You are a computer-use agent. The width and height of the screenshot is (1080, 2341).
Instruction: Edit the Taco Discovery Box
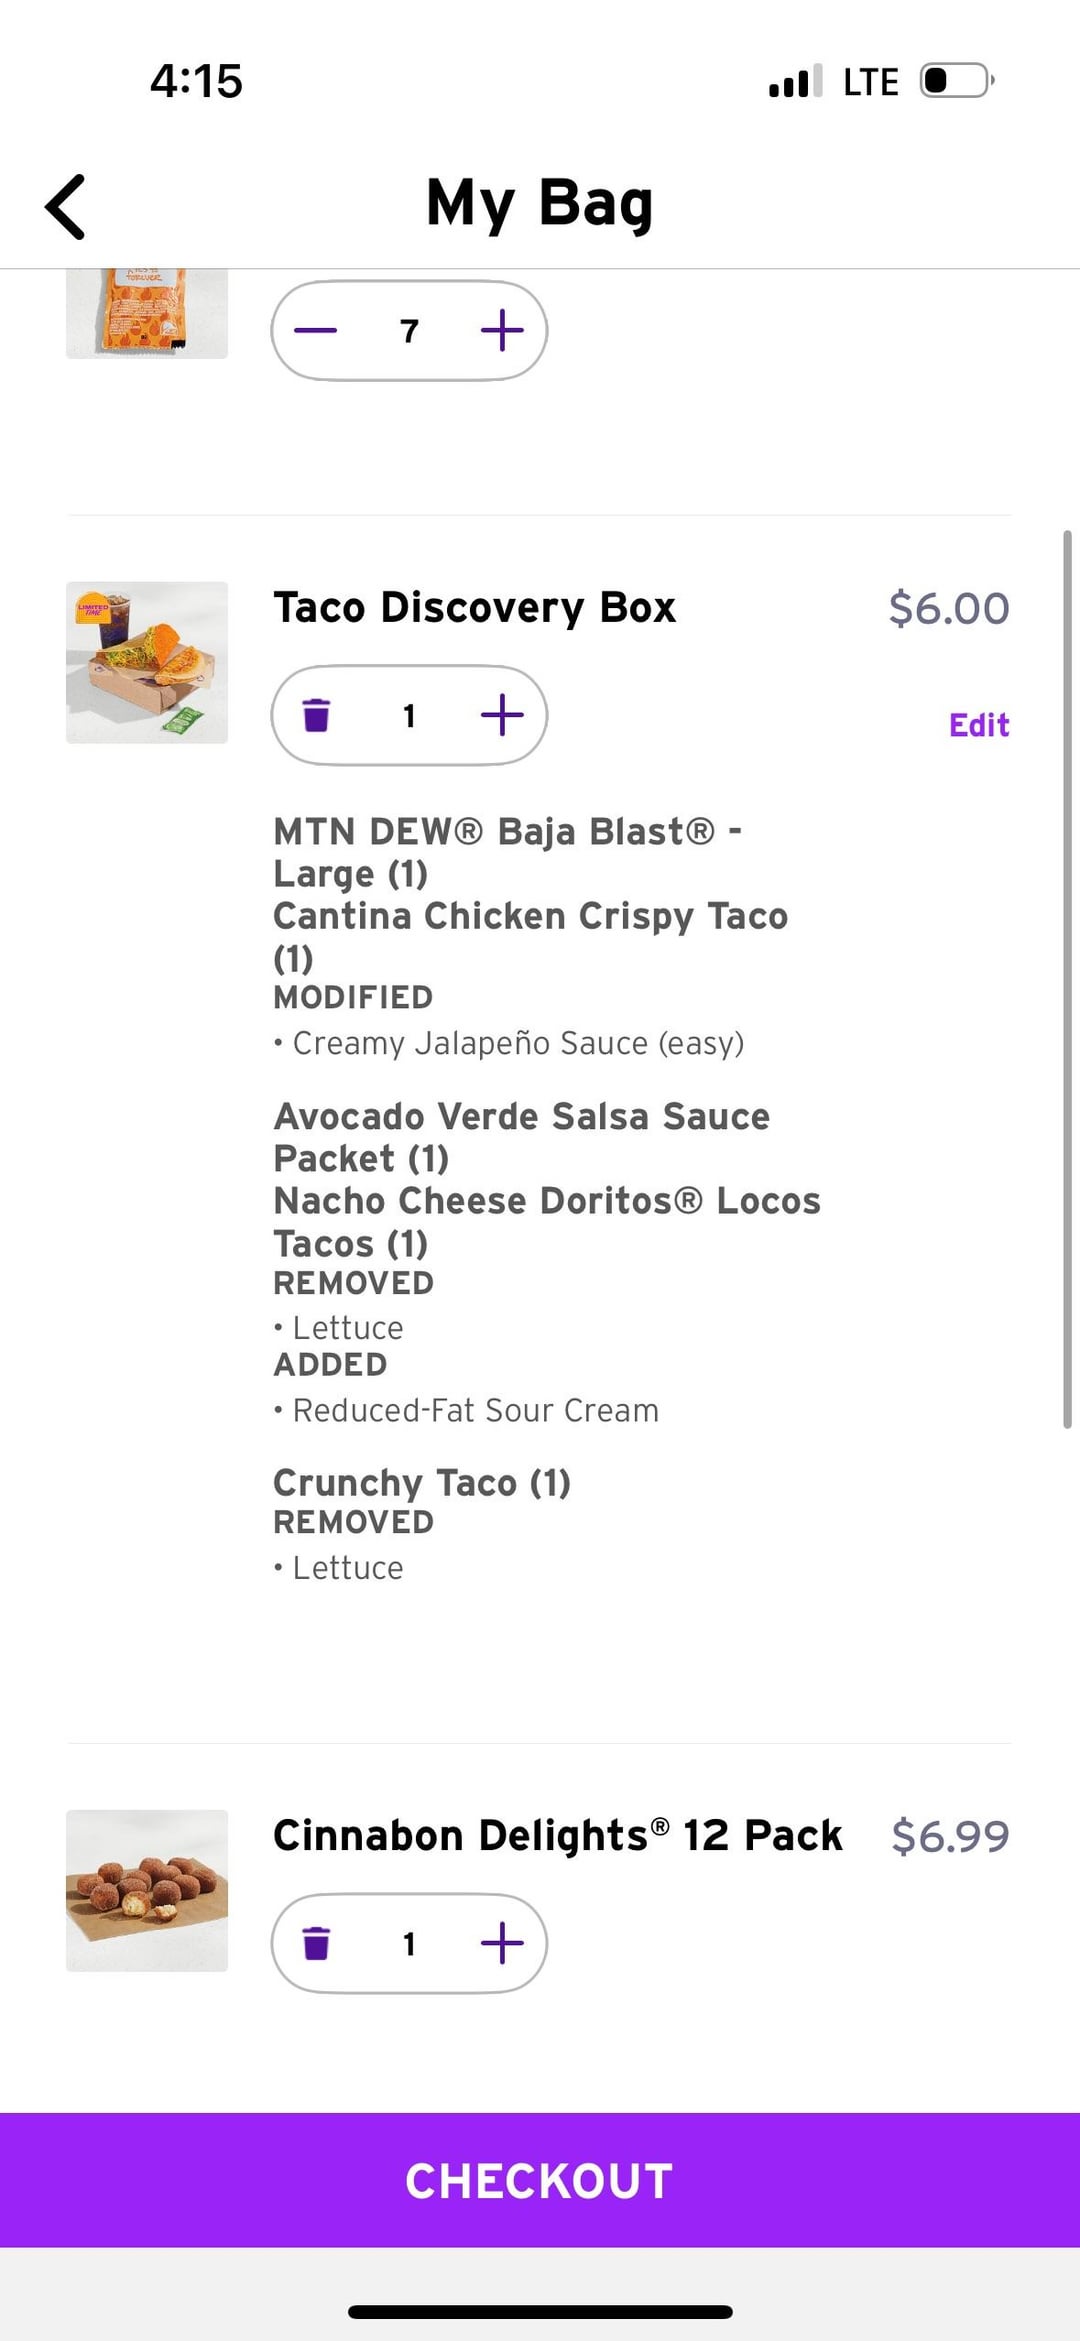coord(978,725)
